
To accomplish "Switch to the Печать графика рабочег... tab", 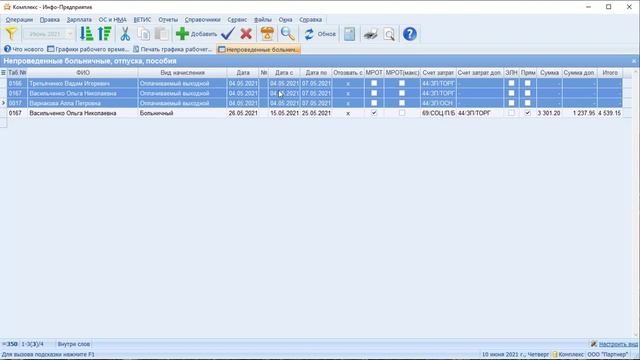I will pyautogui.click(x=173, y=49).
